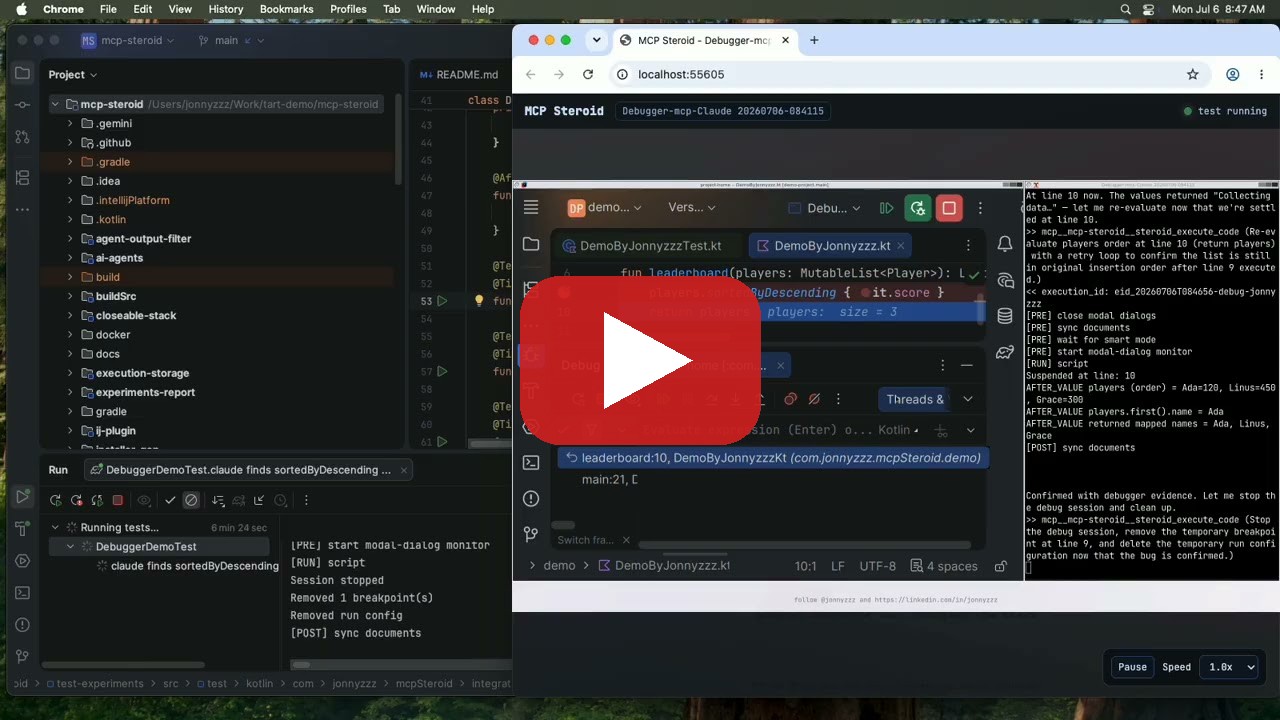
Task: Click the kotlin breadcrumb segment
Action: point(259,684)
